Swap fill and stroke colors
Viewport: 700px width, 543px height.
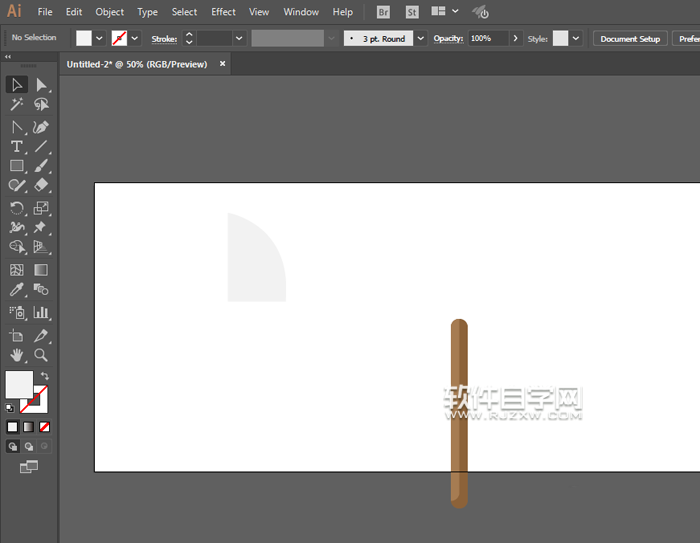tap(45, 376)
